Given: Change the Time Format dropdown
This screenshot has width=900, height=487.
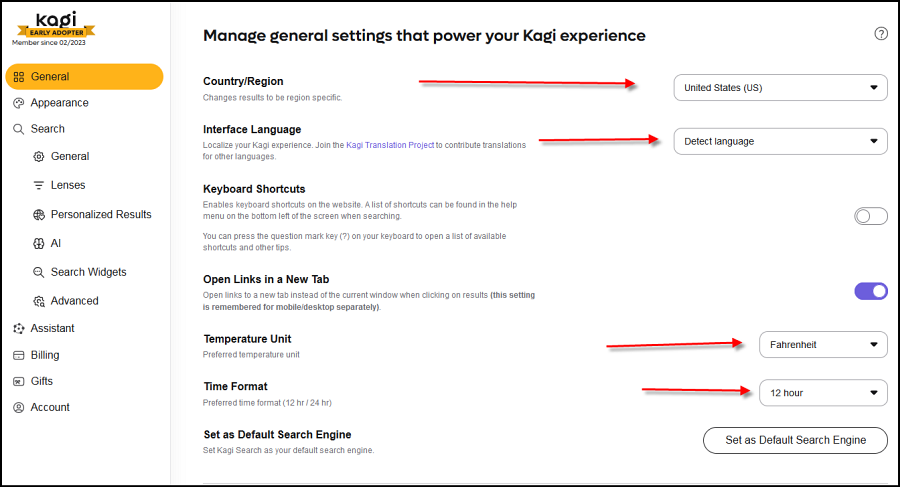Looking at the screenshot, I should [822, 393].
